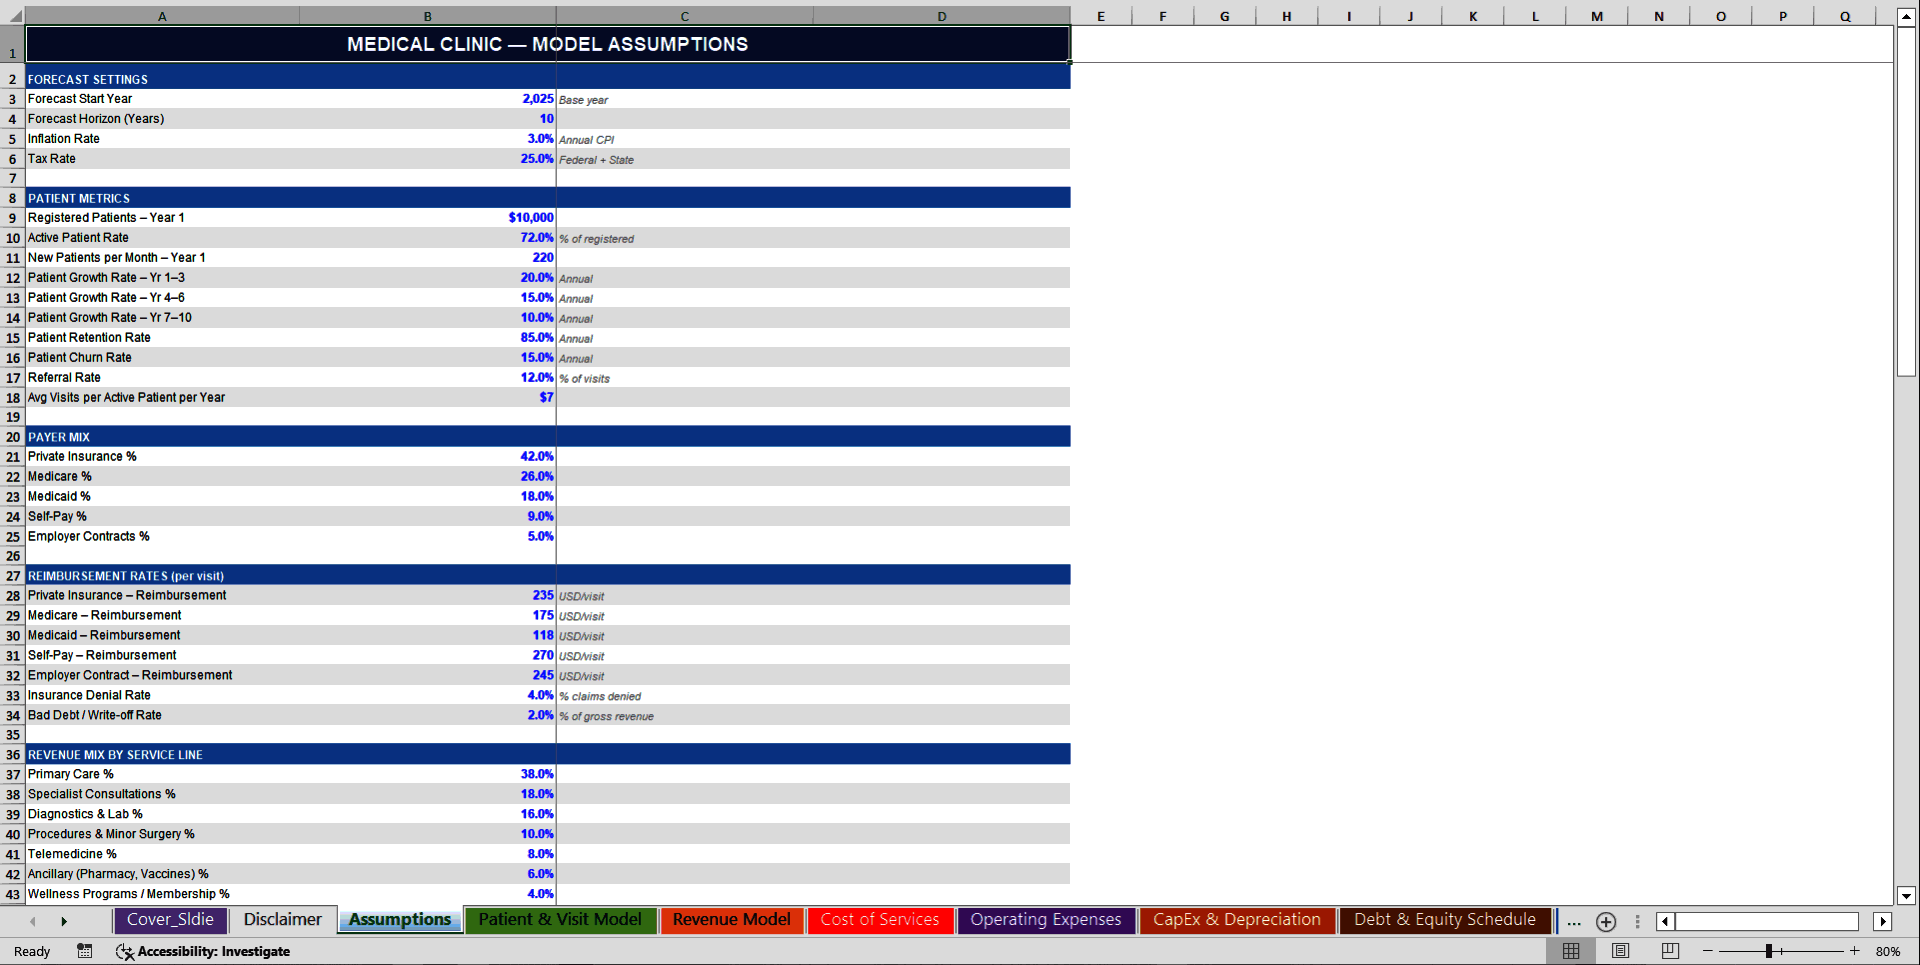
Task: Open Page Break Preview view
Action: 1668,951
